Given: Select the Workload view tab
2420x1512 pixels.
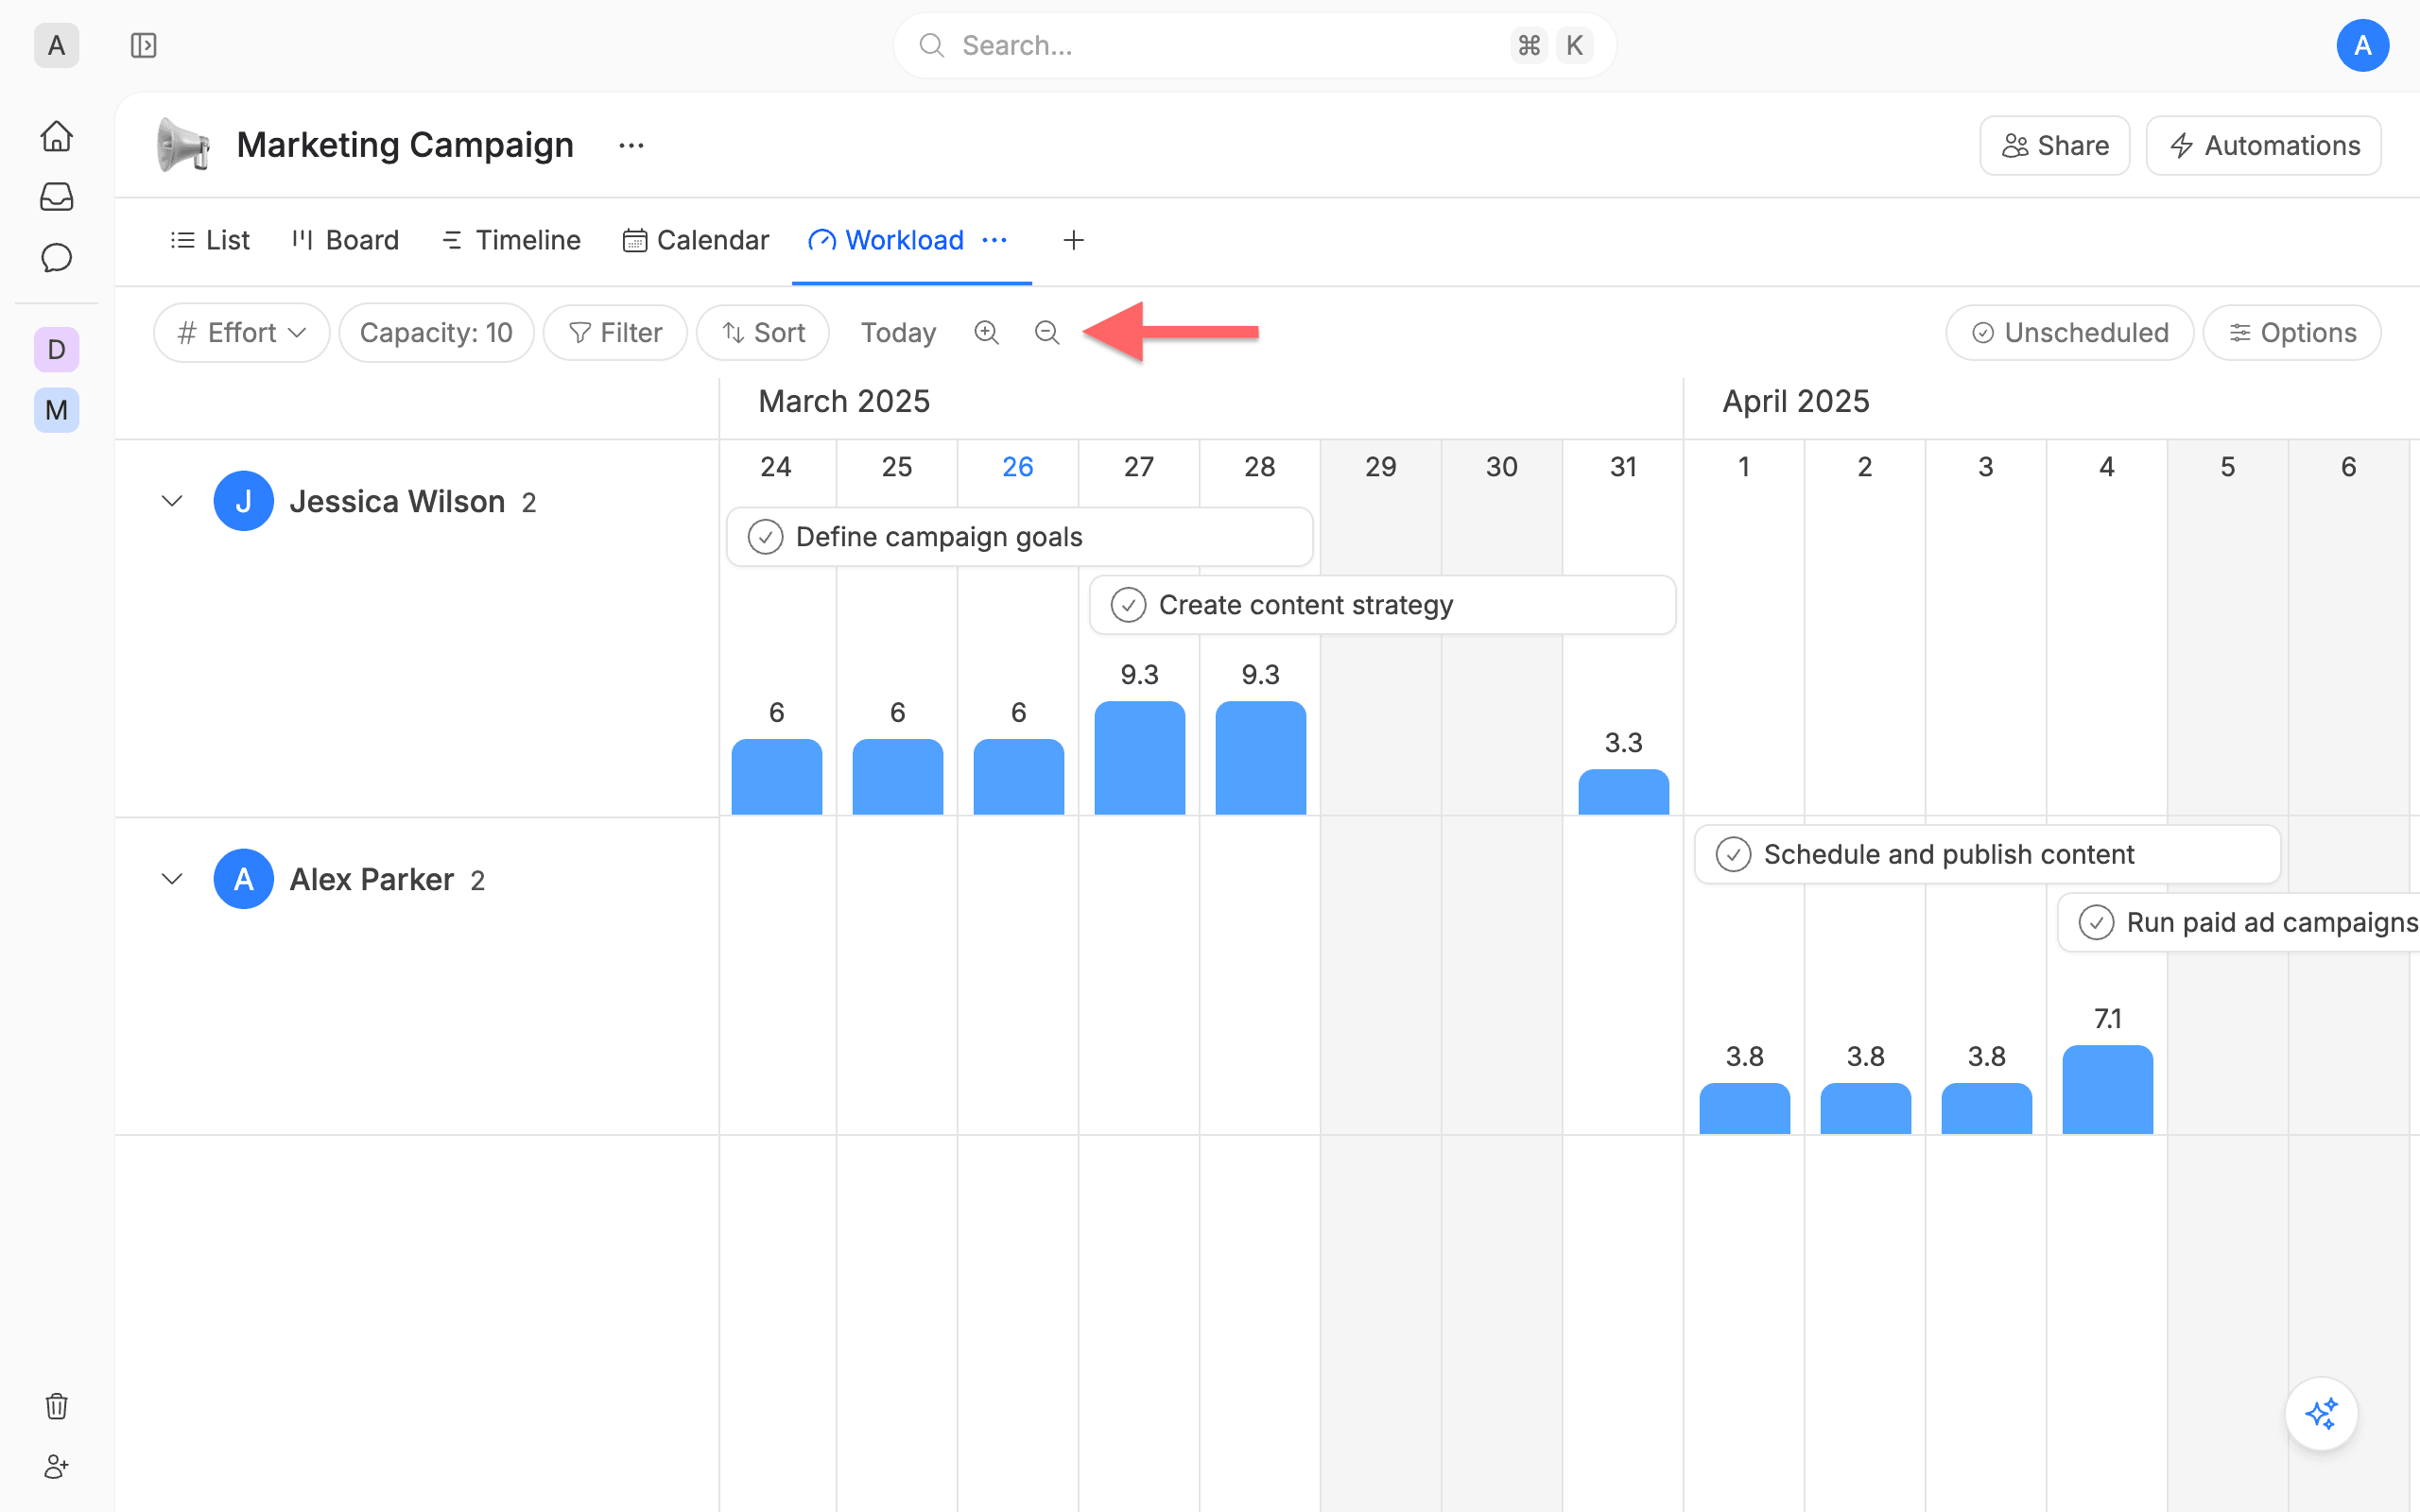Looking at the screenshot, I should click(x=886, y=240).
